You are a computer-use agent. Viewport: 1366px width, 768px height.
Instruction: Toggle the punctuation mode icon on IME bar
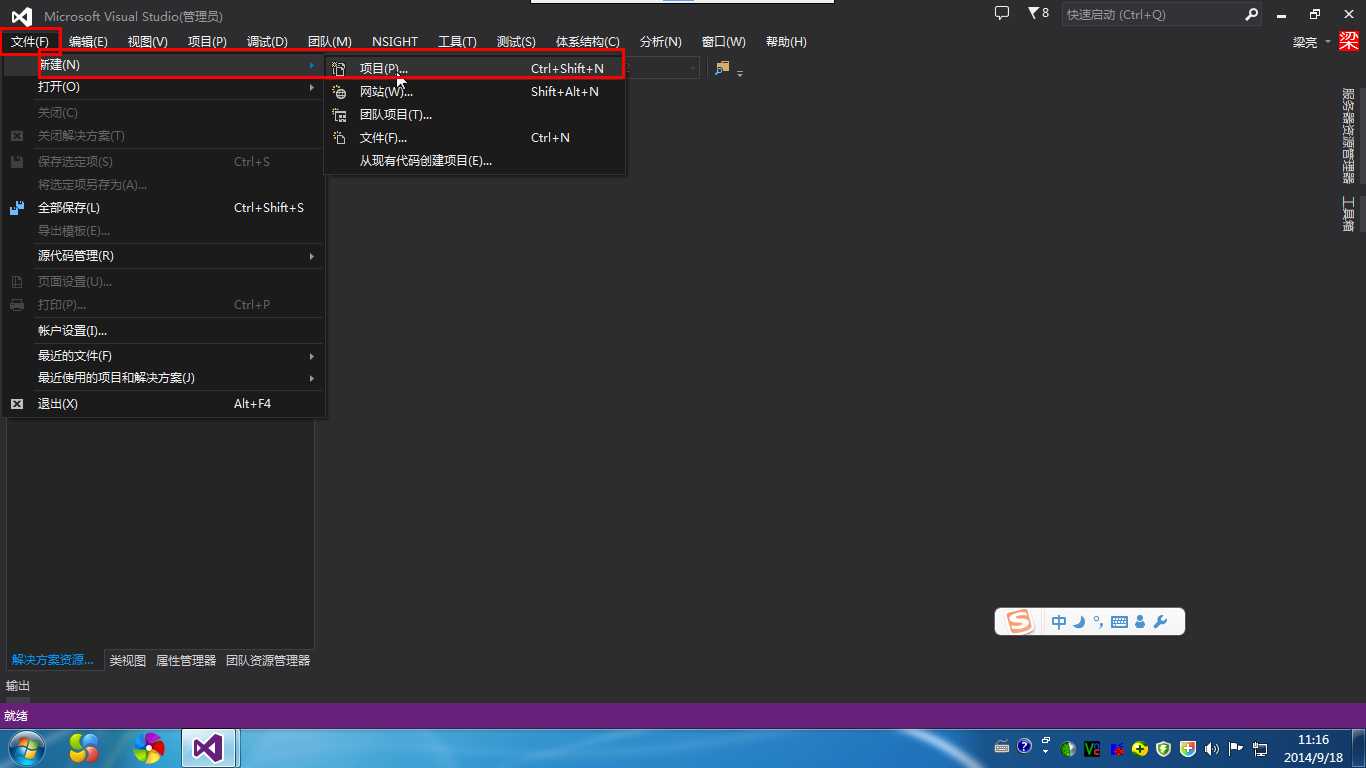point(1098,622)
